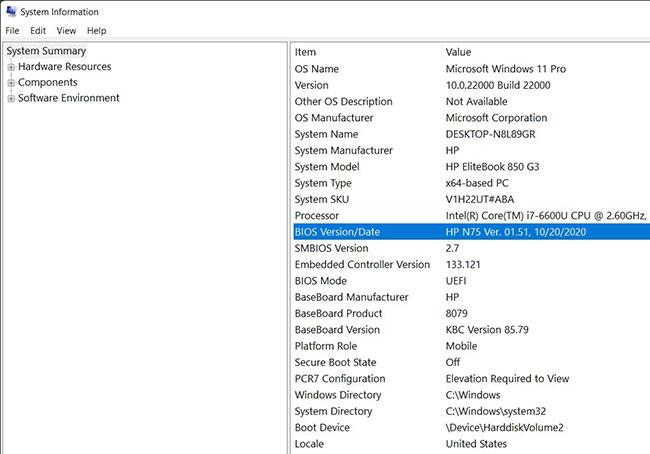Expand the Hardware Resources tree node
The width and height of the screenshot is (650, 454).
11,67
